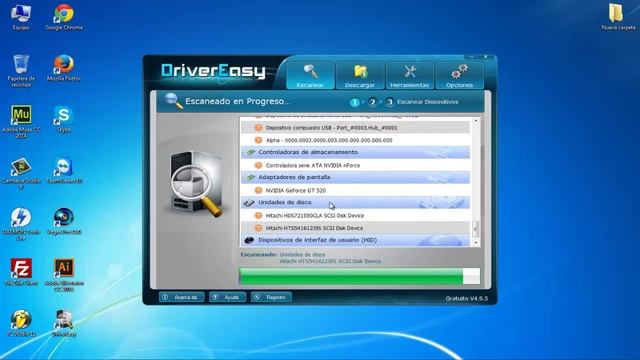Open Camtasia Studio 8 shortcut
Image resolution: width=640 pixels, height=360 pixels.
[x=21, y=173]
